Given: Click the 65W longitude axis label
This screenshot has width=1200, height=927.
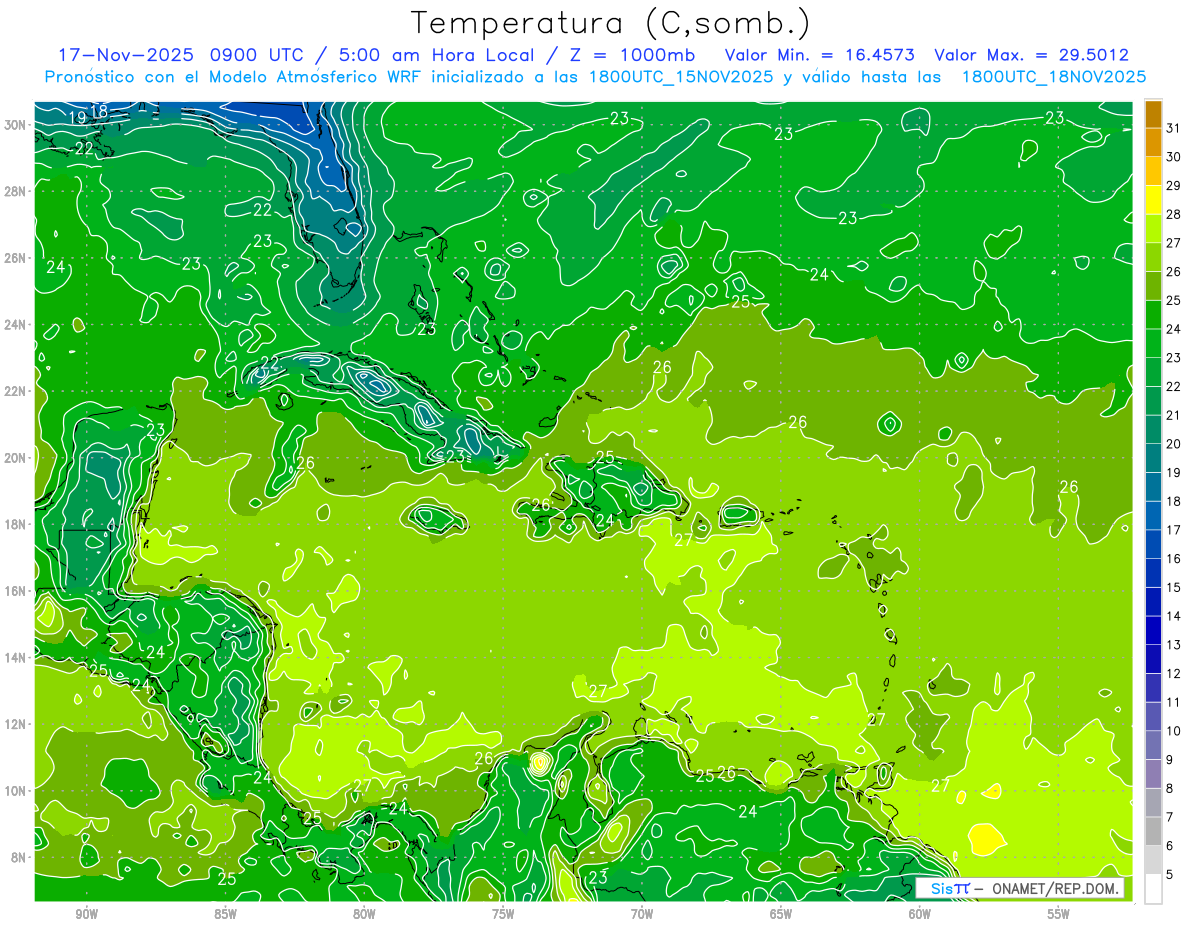Looking at the screenshot, I should [781, 913].
